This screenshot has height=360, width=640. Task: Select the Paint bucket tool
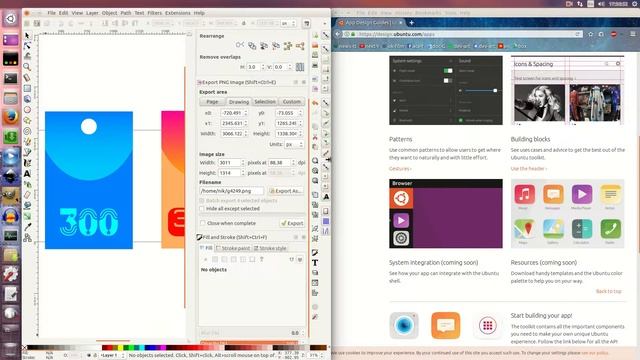pos(27,205)
